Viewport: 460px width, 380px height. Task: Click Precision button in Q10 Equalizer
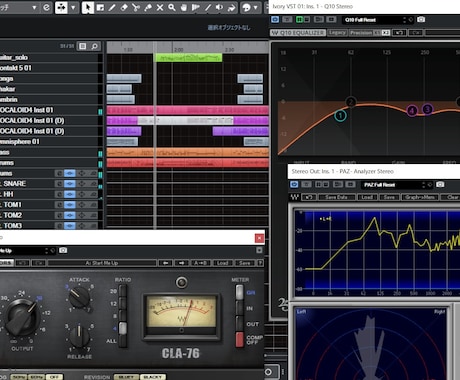coord(361,33)
